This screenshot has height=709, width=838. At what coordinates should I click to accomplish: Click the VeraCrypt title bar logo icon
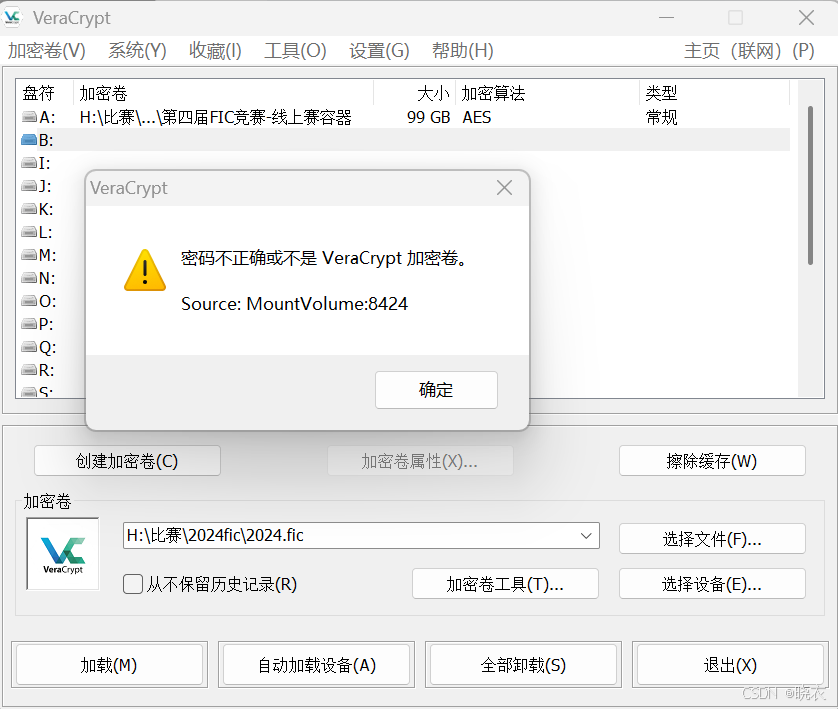pos(12,17)
